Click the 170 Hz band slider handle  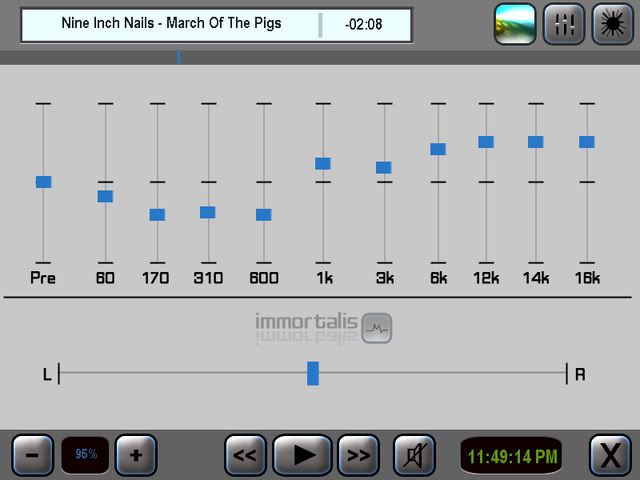click(x=157, y=215)
